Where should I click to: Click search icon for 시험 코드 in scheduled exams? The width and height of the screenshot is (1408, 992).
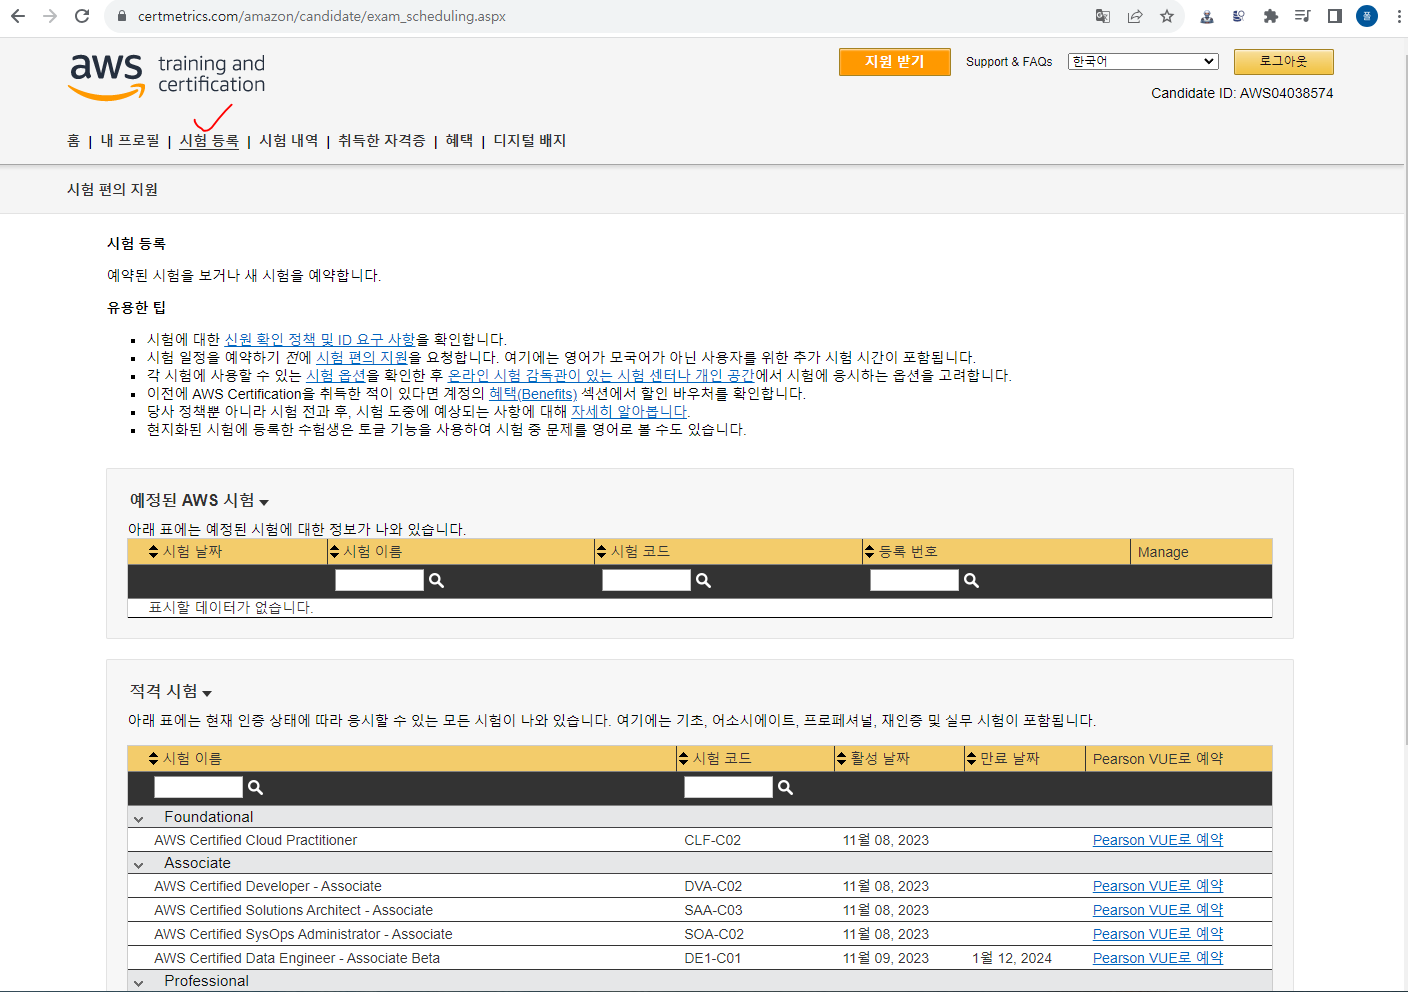coord(703,581)
